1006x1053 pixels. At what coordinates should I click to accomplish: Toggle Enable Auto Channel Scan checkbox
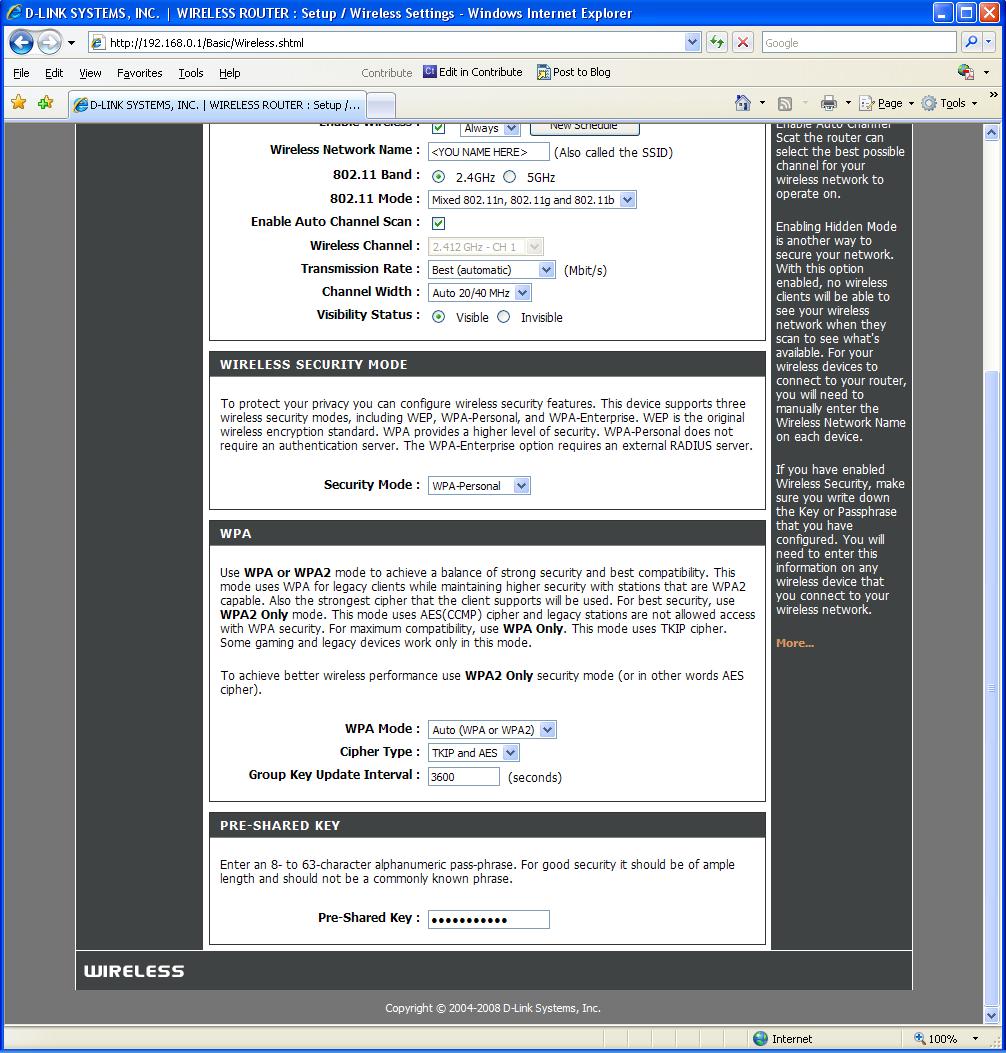[x=439, y=223]
